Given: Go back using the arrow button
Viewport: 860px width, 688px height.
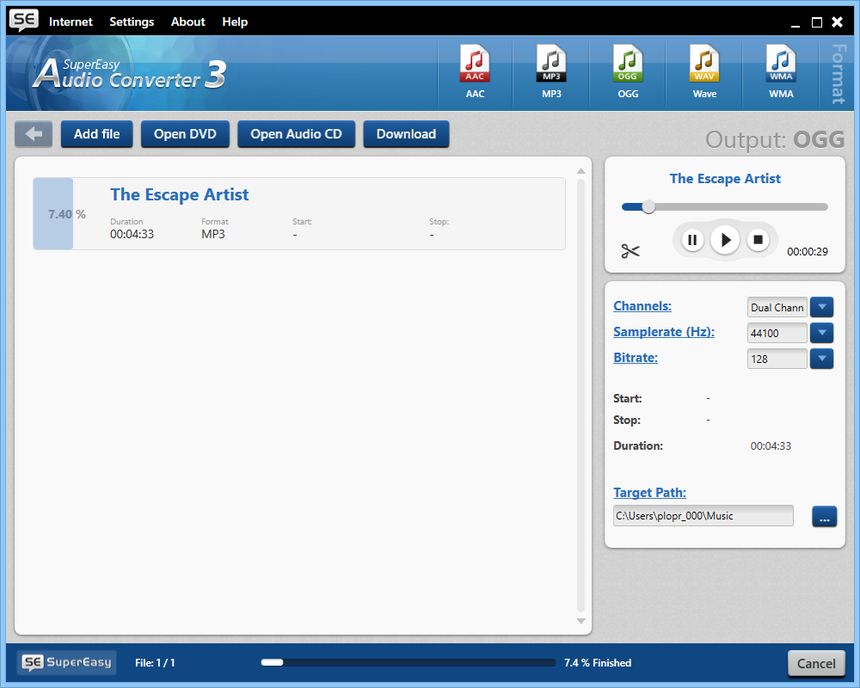Looking at the screenshot, I should tap(33, 134).
